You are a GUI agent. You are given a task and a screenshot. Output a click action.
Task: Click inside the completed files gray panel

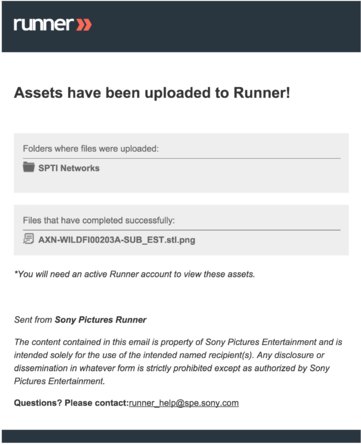[x=181, y=230]
